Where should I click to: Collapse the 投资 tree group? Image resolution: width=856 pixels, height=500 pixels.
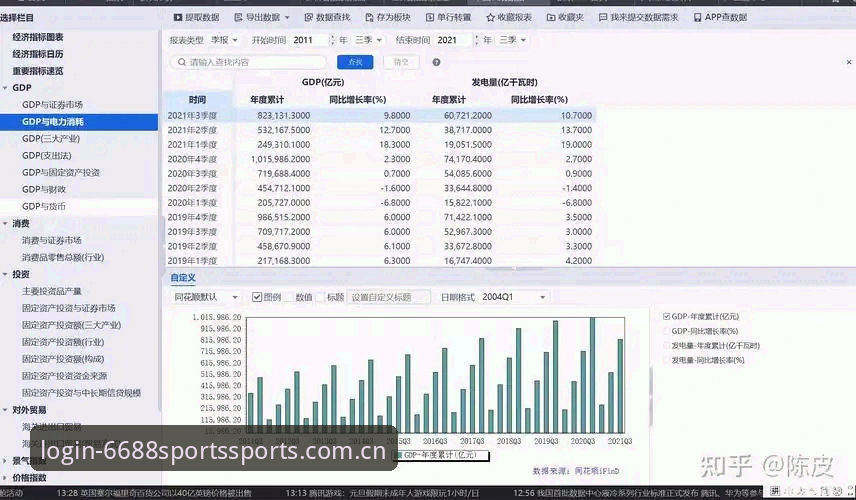click(5, 274)
